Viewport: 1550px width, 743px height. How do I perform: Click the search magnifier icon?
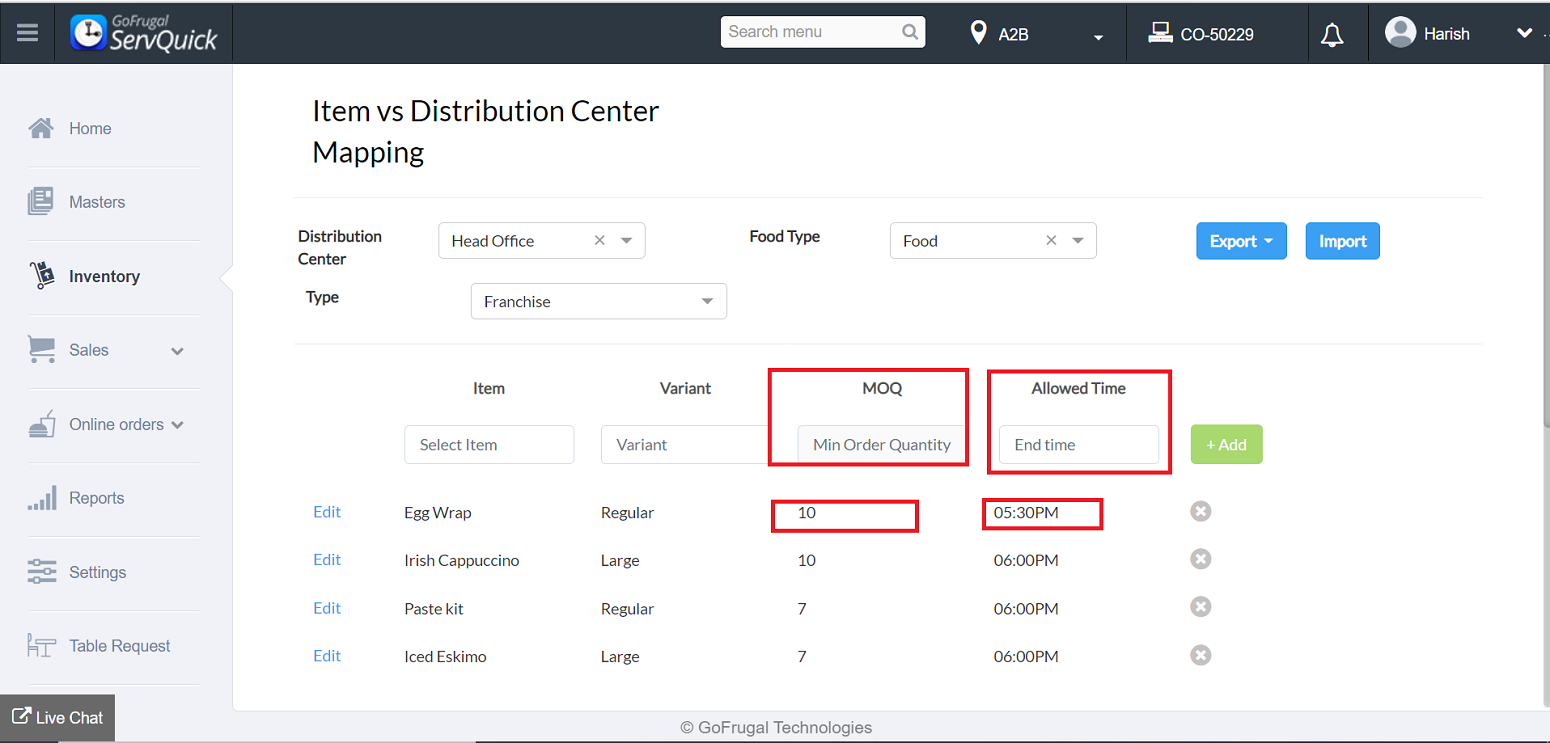point(910,32)
